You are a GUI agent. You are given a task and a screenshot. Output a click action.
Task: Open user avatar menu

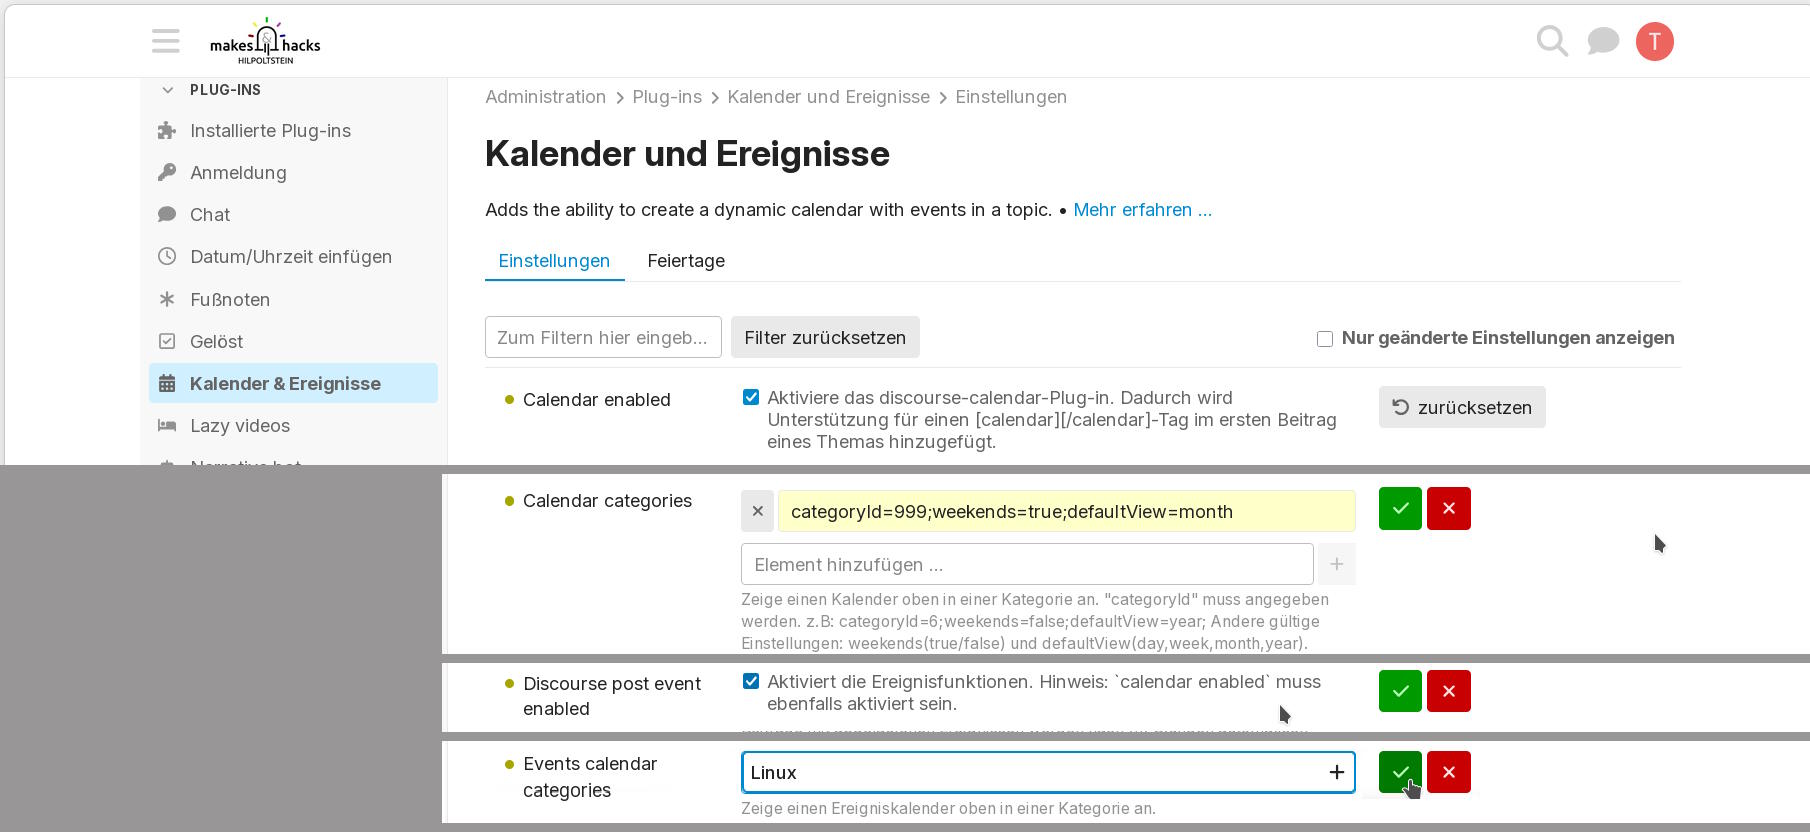point(1654,41)
